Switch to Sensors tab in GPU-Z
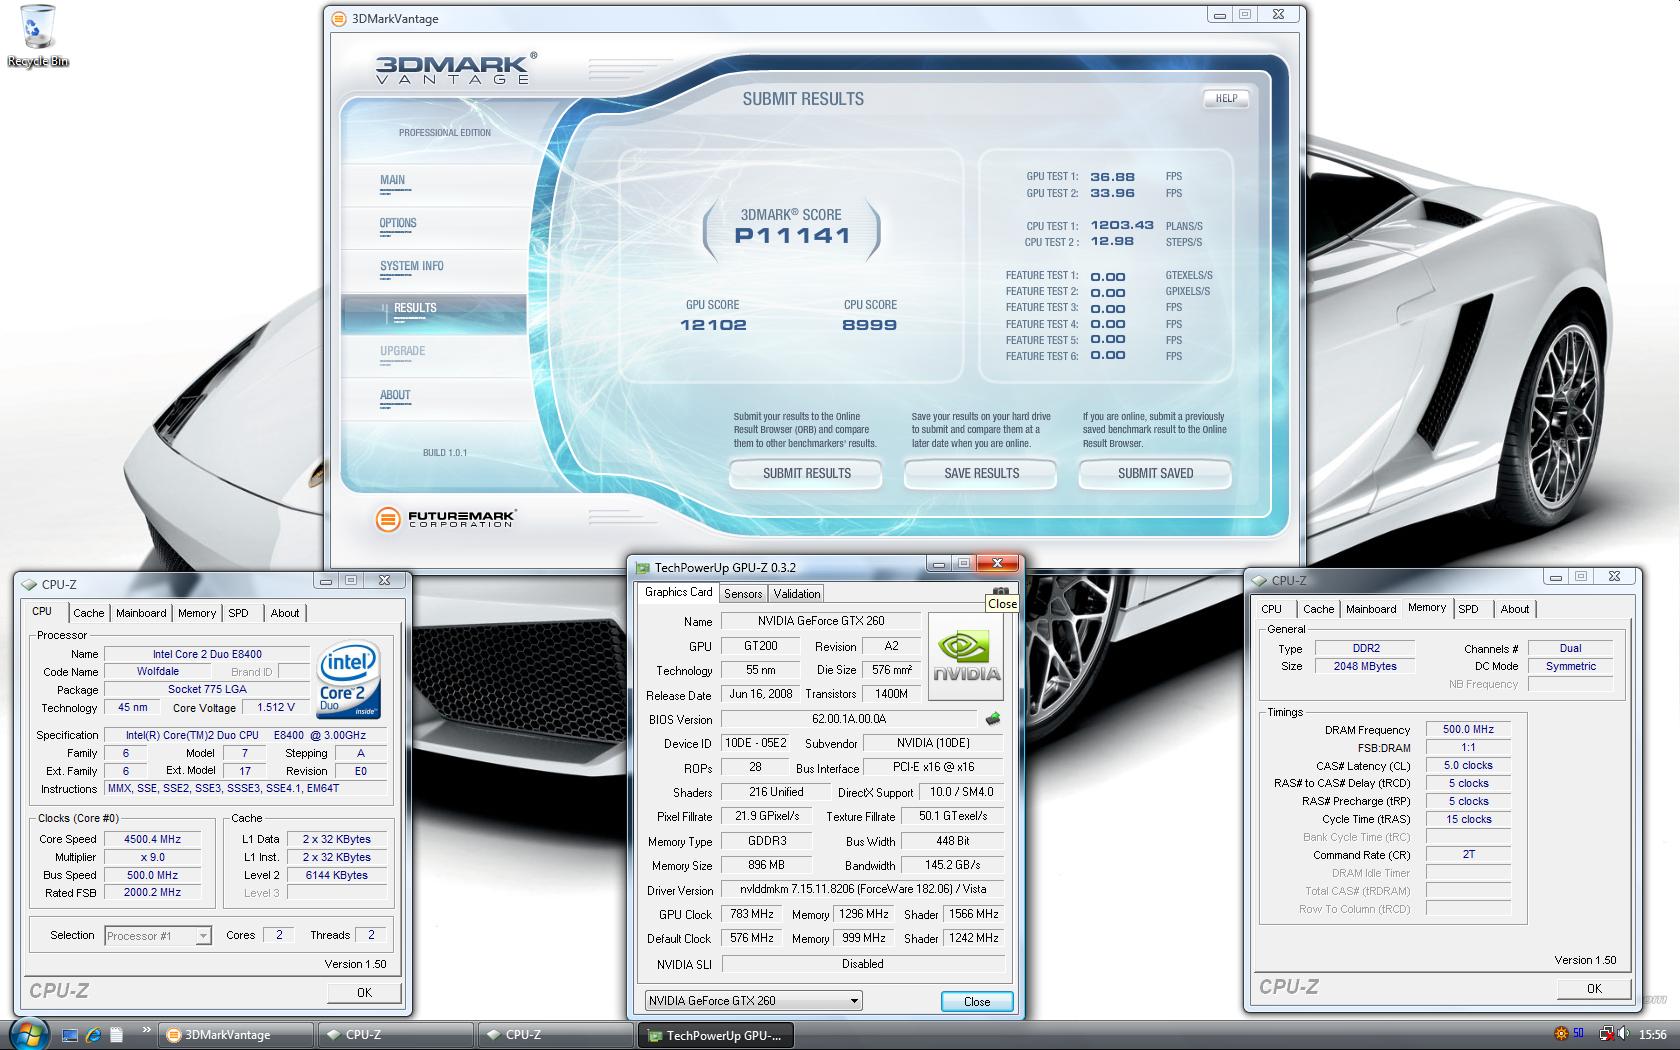1680x1050 pixels. [x=743, y=593]
